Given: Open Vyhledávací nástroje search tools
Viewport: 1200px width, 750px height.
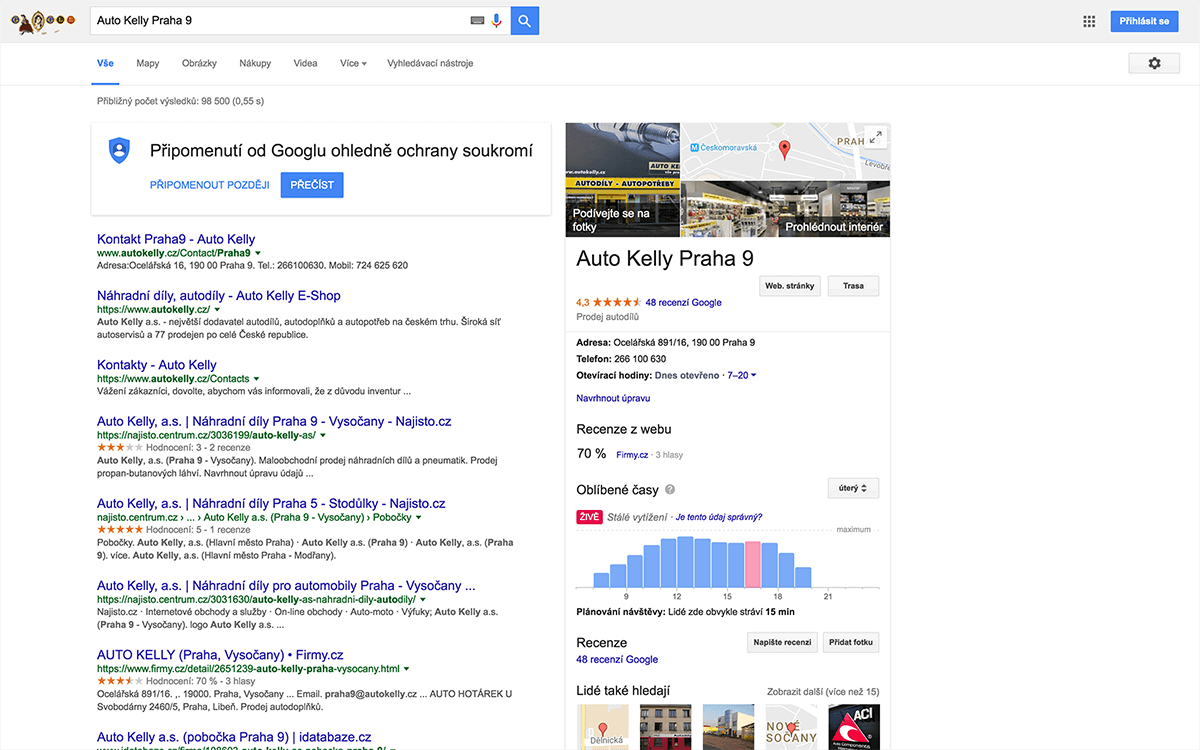Looking at the screenshot, I should (x=430, y=63).
